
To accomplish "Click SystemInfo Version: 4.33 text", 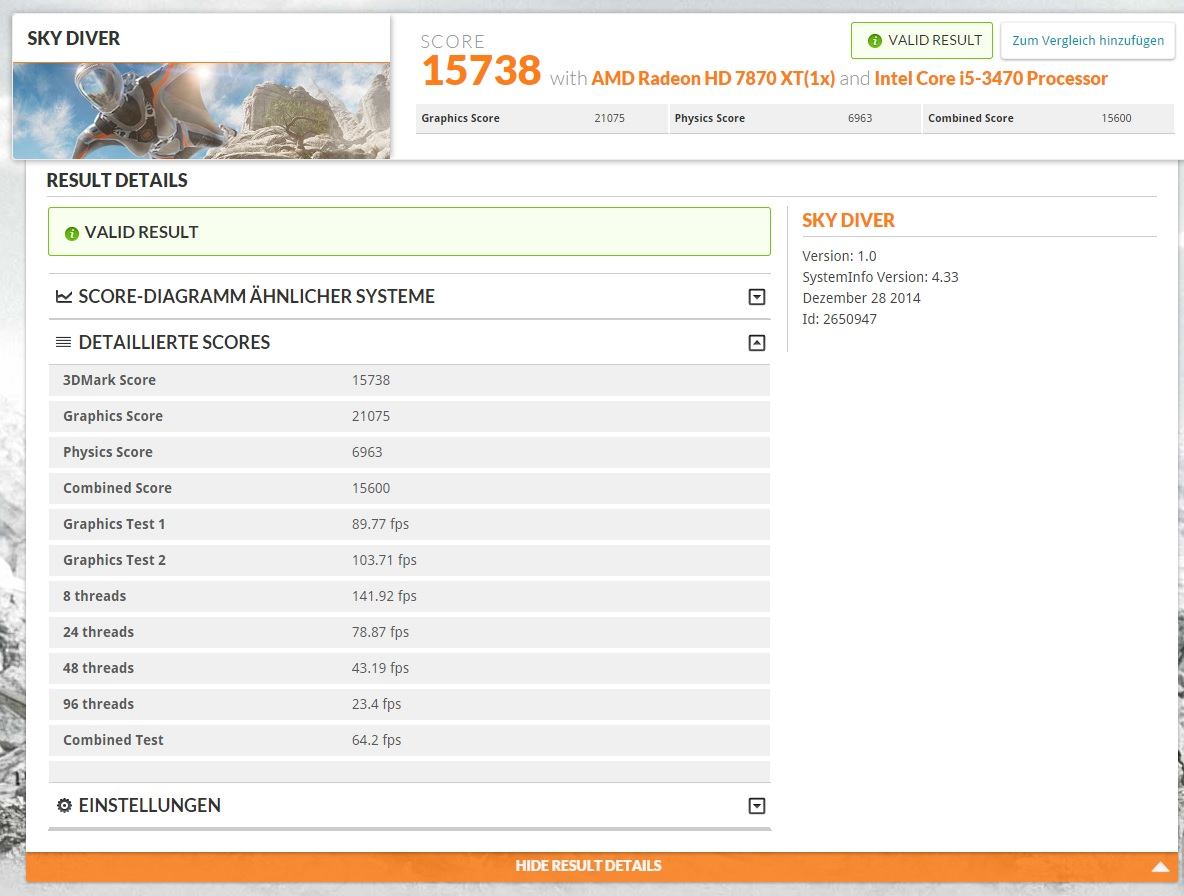I will (880, 277).
